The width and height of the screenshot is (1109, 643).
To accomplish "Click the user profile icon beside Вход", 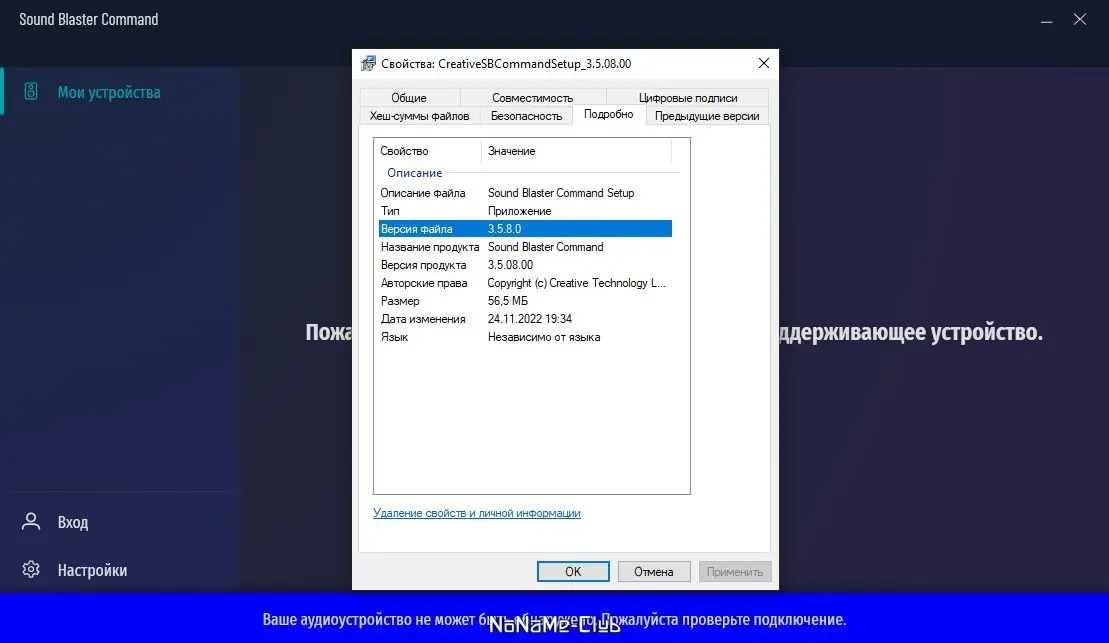I will [x=30, y=521].
